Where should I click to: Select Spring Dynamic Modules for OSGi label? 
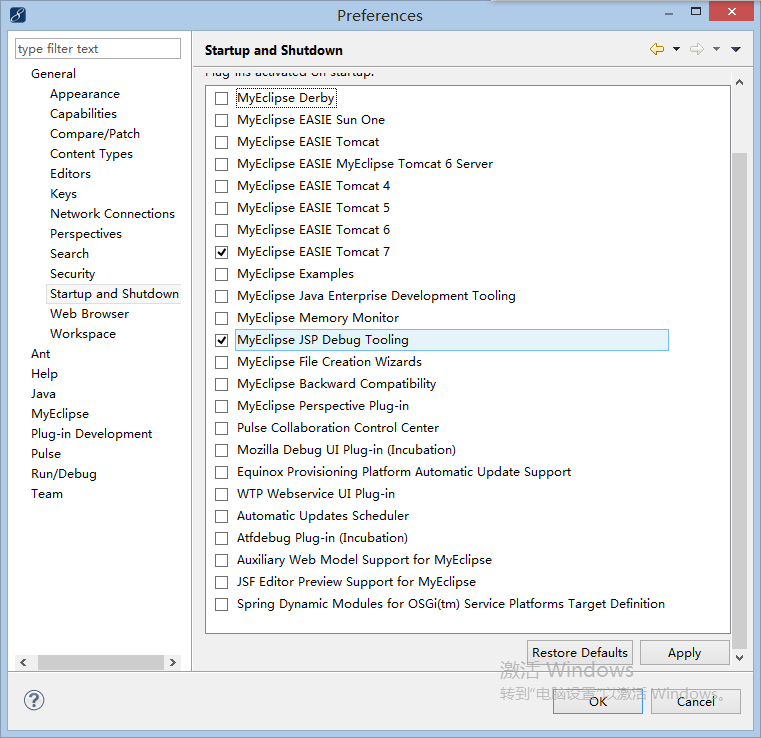click(x=451, y=604)
